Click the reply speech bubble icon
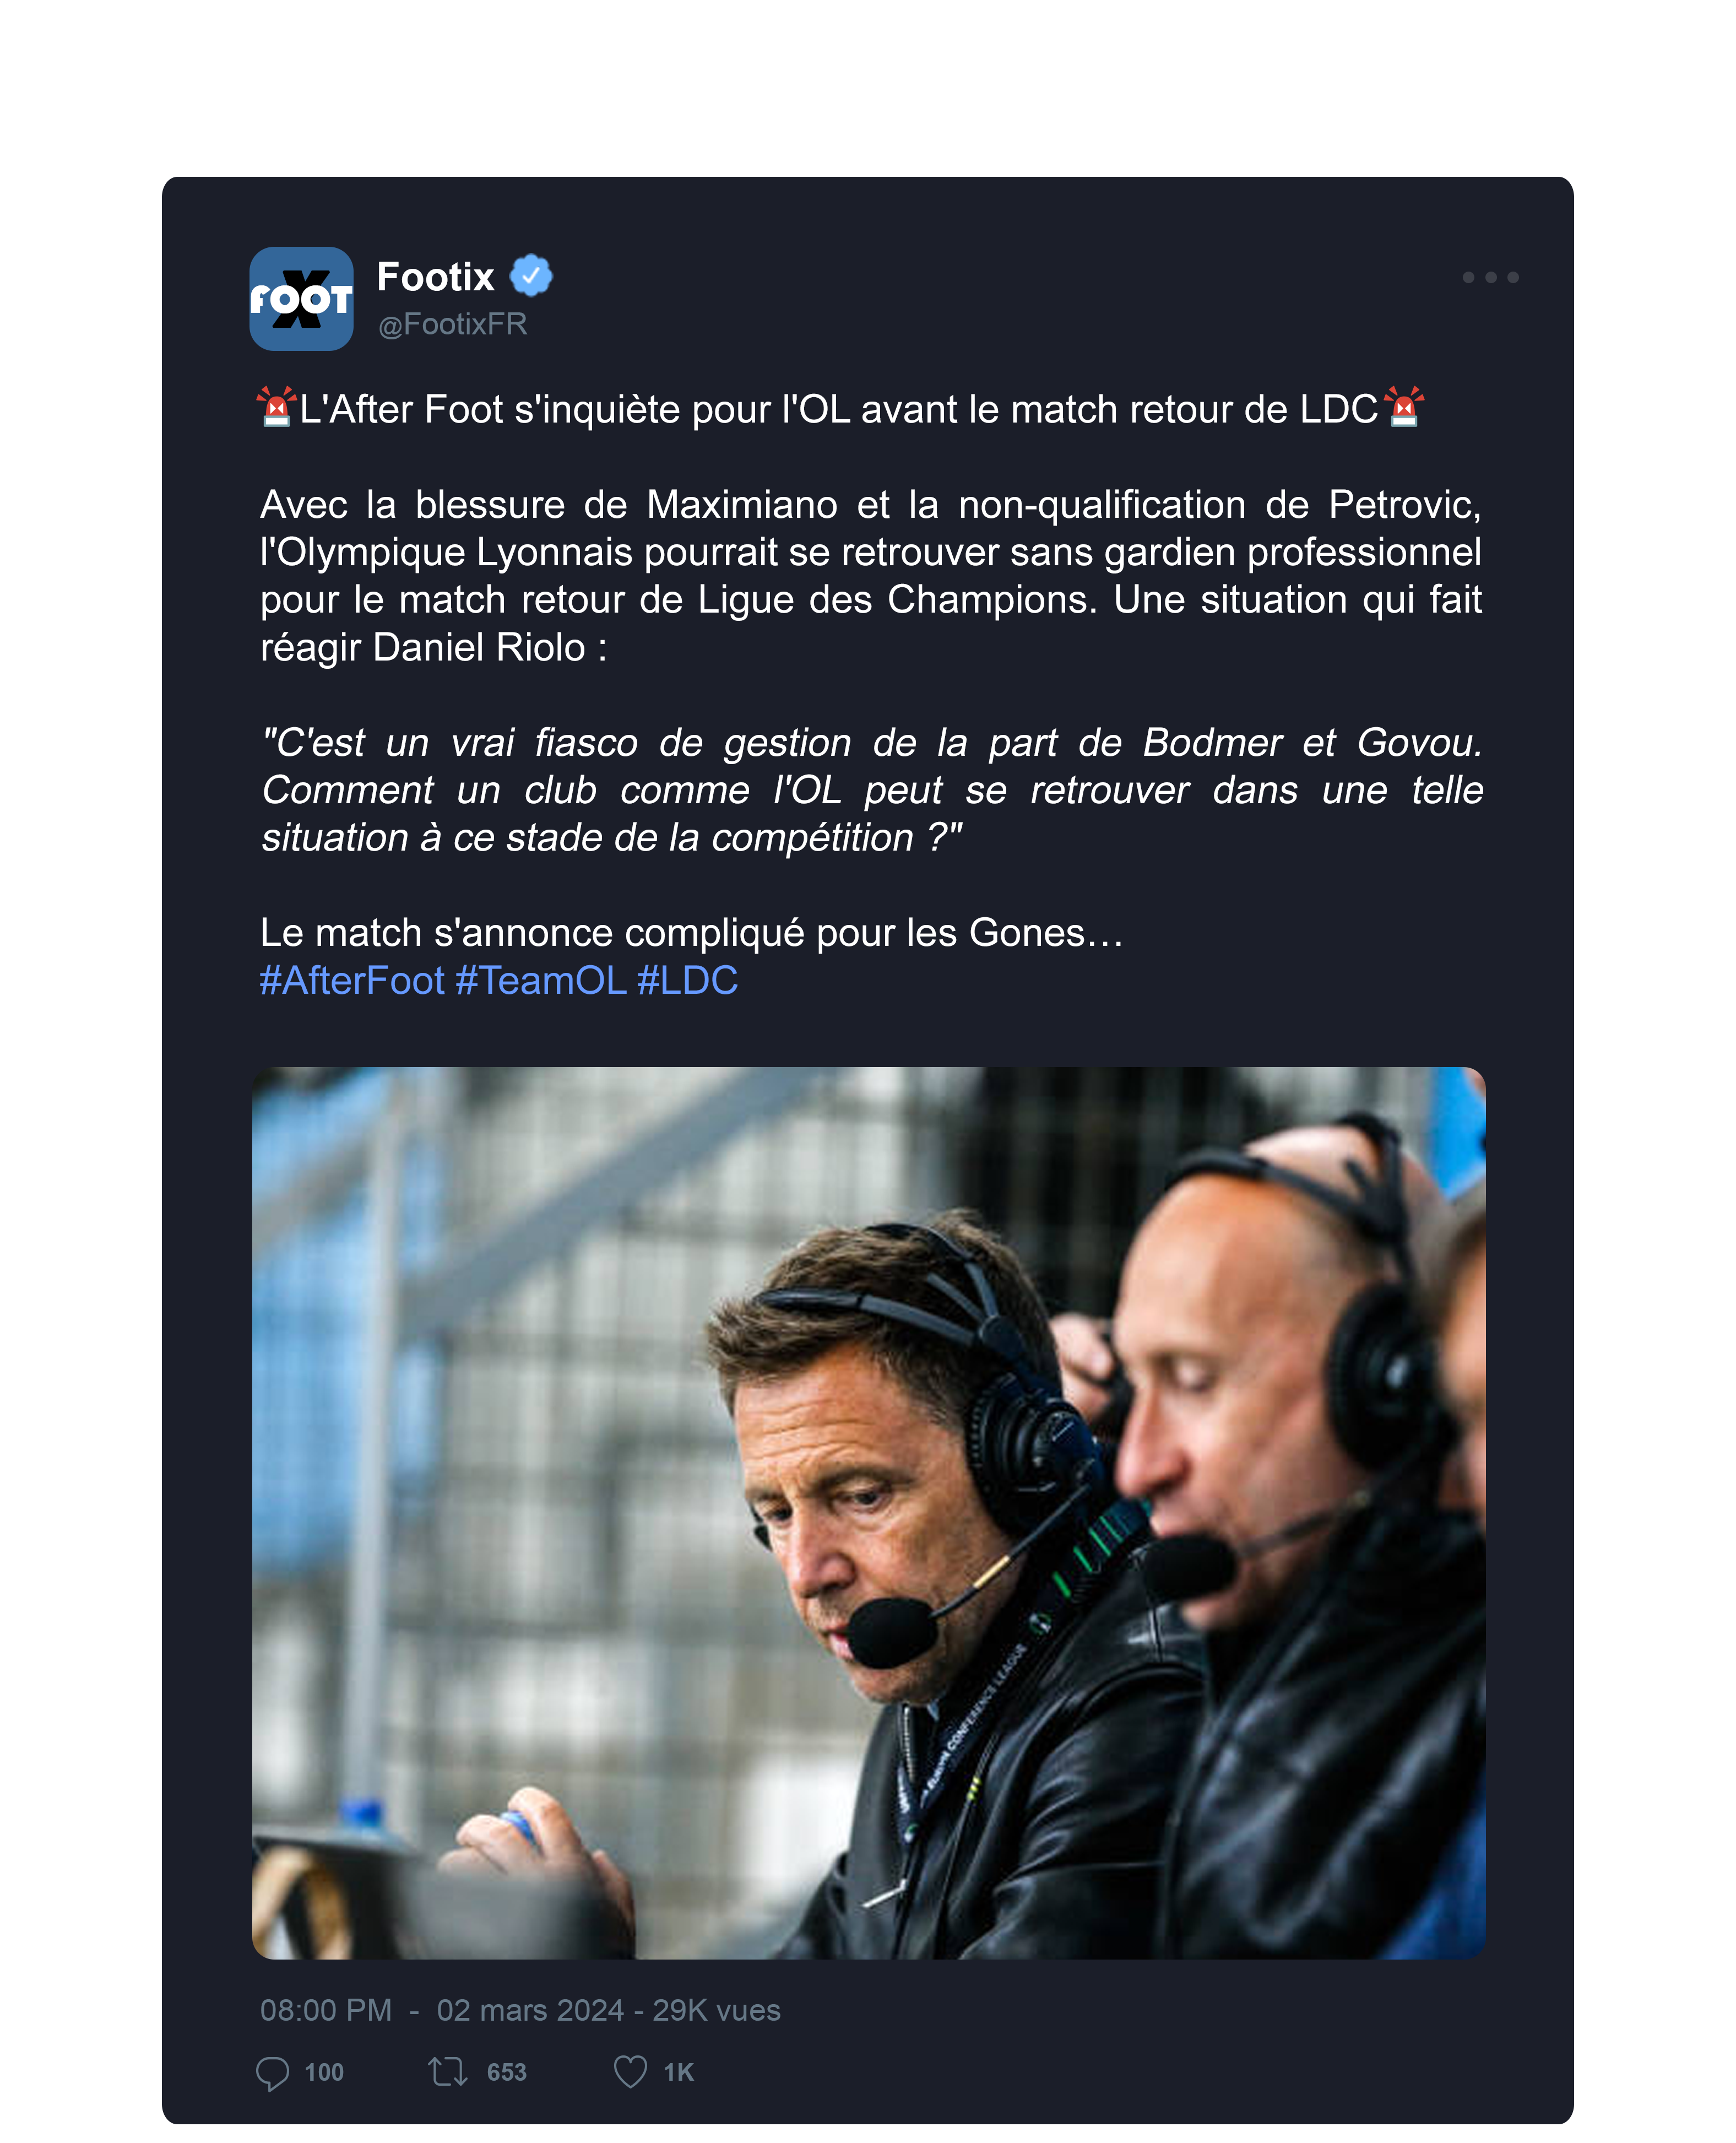The height and width of the screenshot is (2143, 1736). tap(272, 2073)
